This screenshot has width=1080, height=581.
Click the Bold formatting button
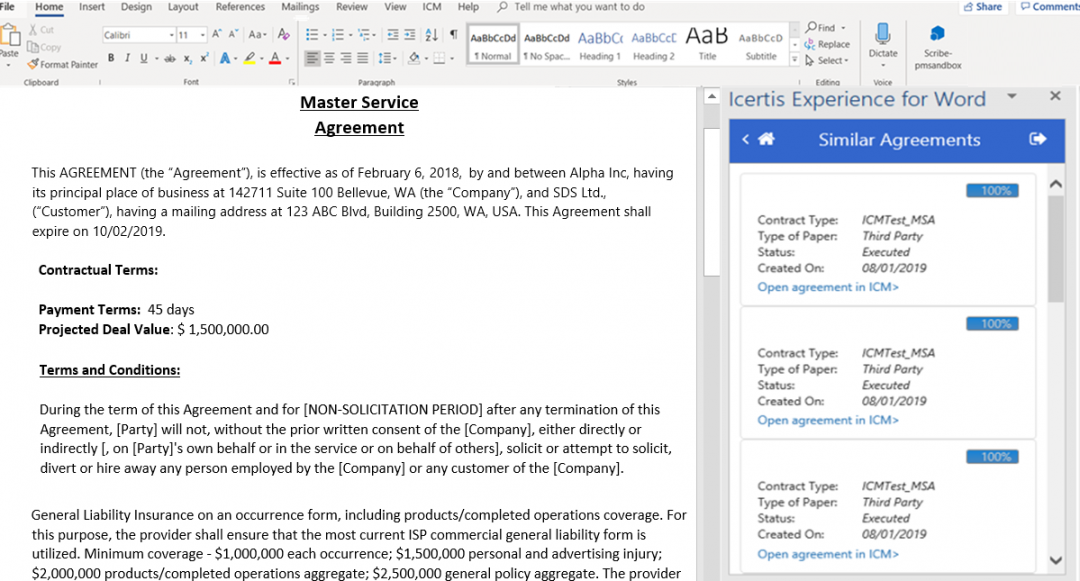coord(111,58)
